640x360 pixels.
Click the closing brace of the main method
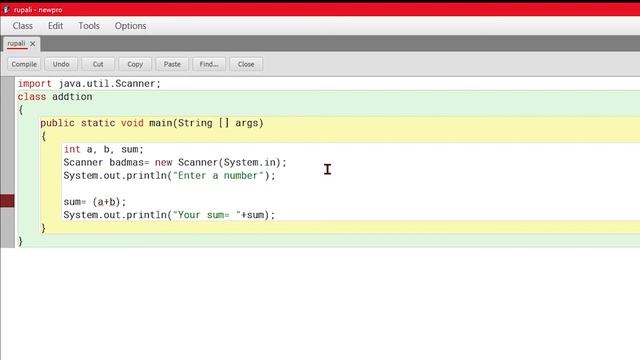coord(43,228)
